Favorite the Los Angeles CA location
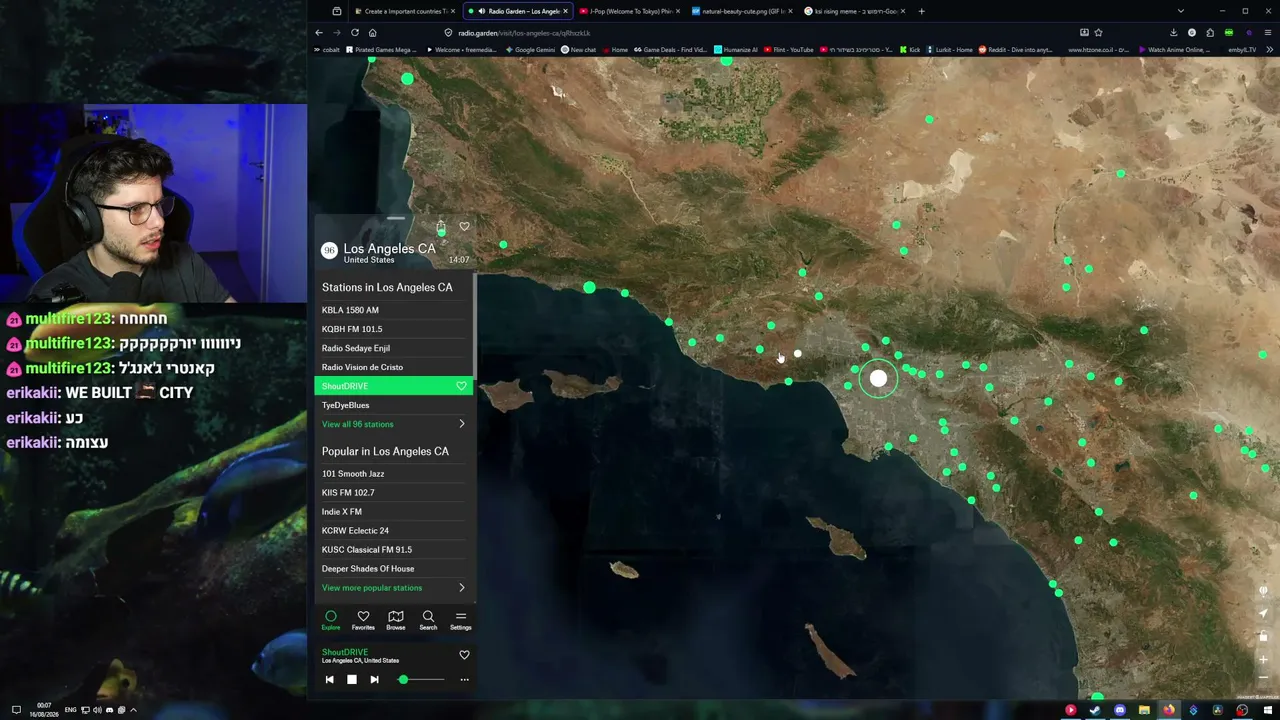 coord(464,227)
